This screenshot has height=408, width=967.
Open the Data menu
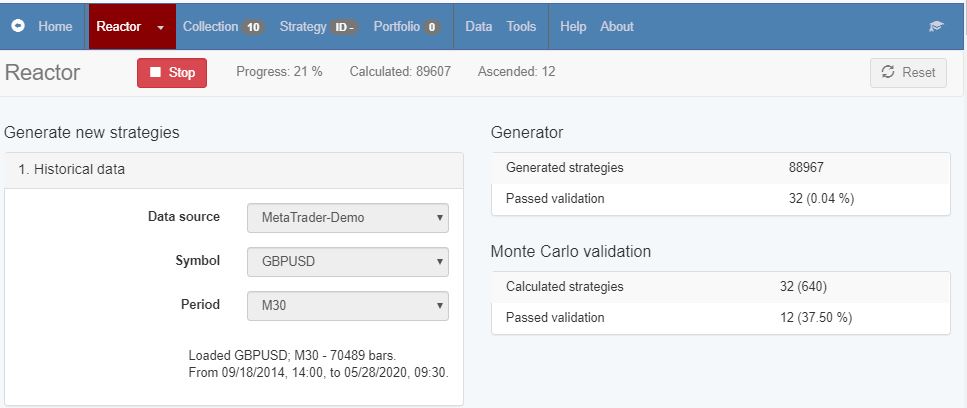click(x=478, y=27)
